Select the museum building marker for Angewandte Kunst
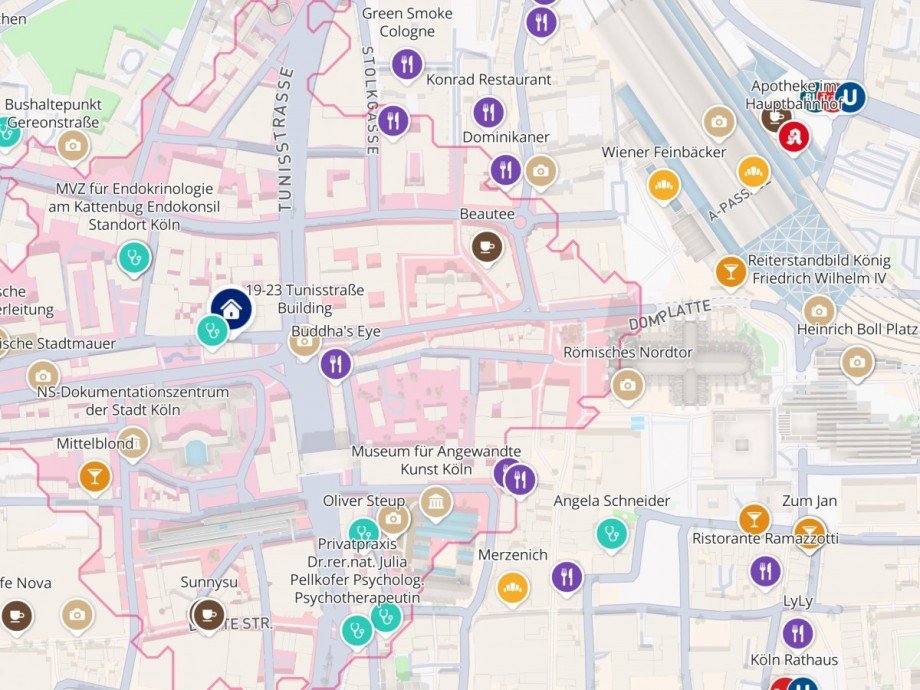 point(436,502)
